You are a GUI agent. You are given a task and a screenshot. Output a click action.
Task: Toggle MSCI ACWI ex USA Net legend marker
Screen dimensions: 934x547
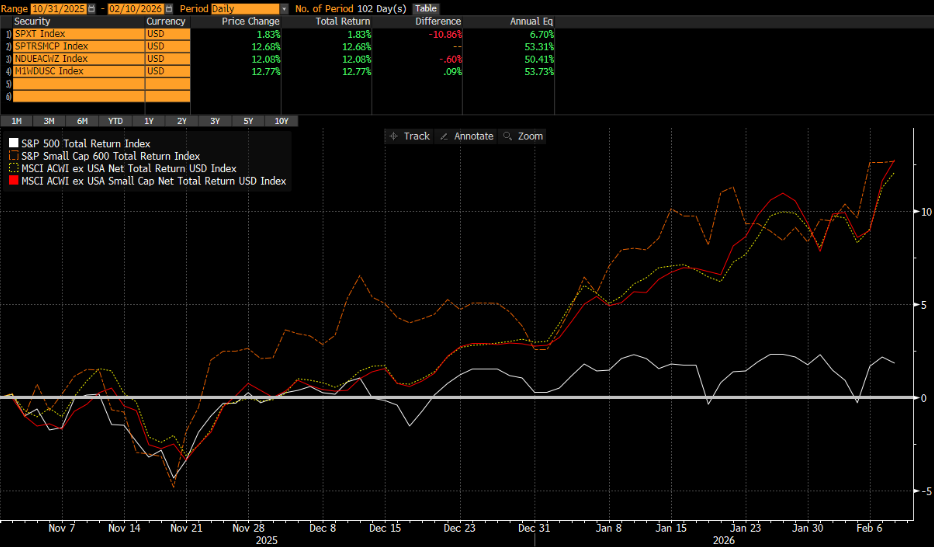13,169
